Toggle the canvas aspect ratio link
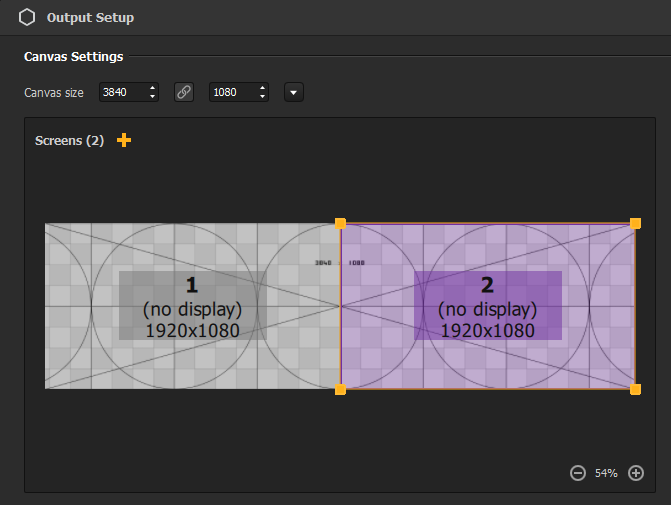This screenshot has width=671, height=505. 184,92
